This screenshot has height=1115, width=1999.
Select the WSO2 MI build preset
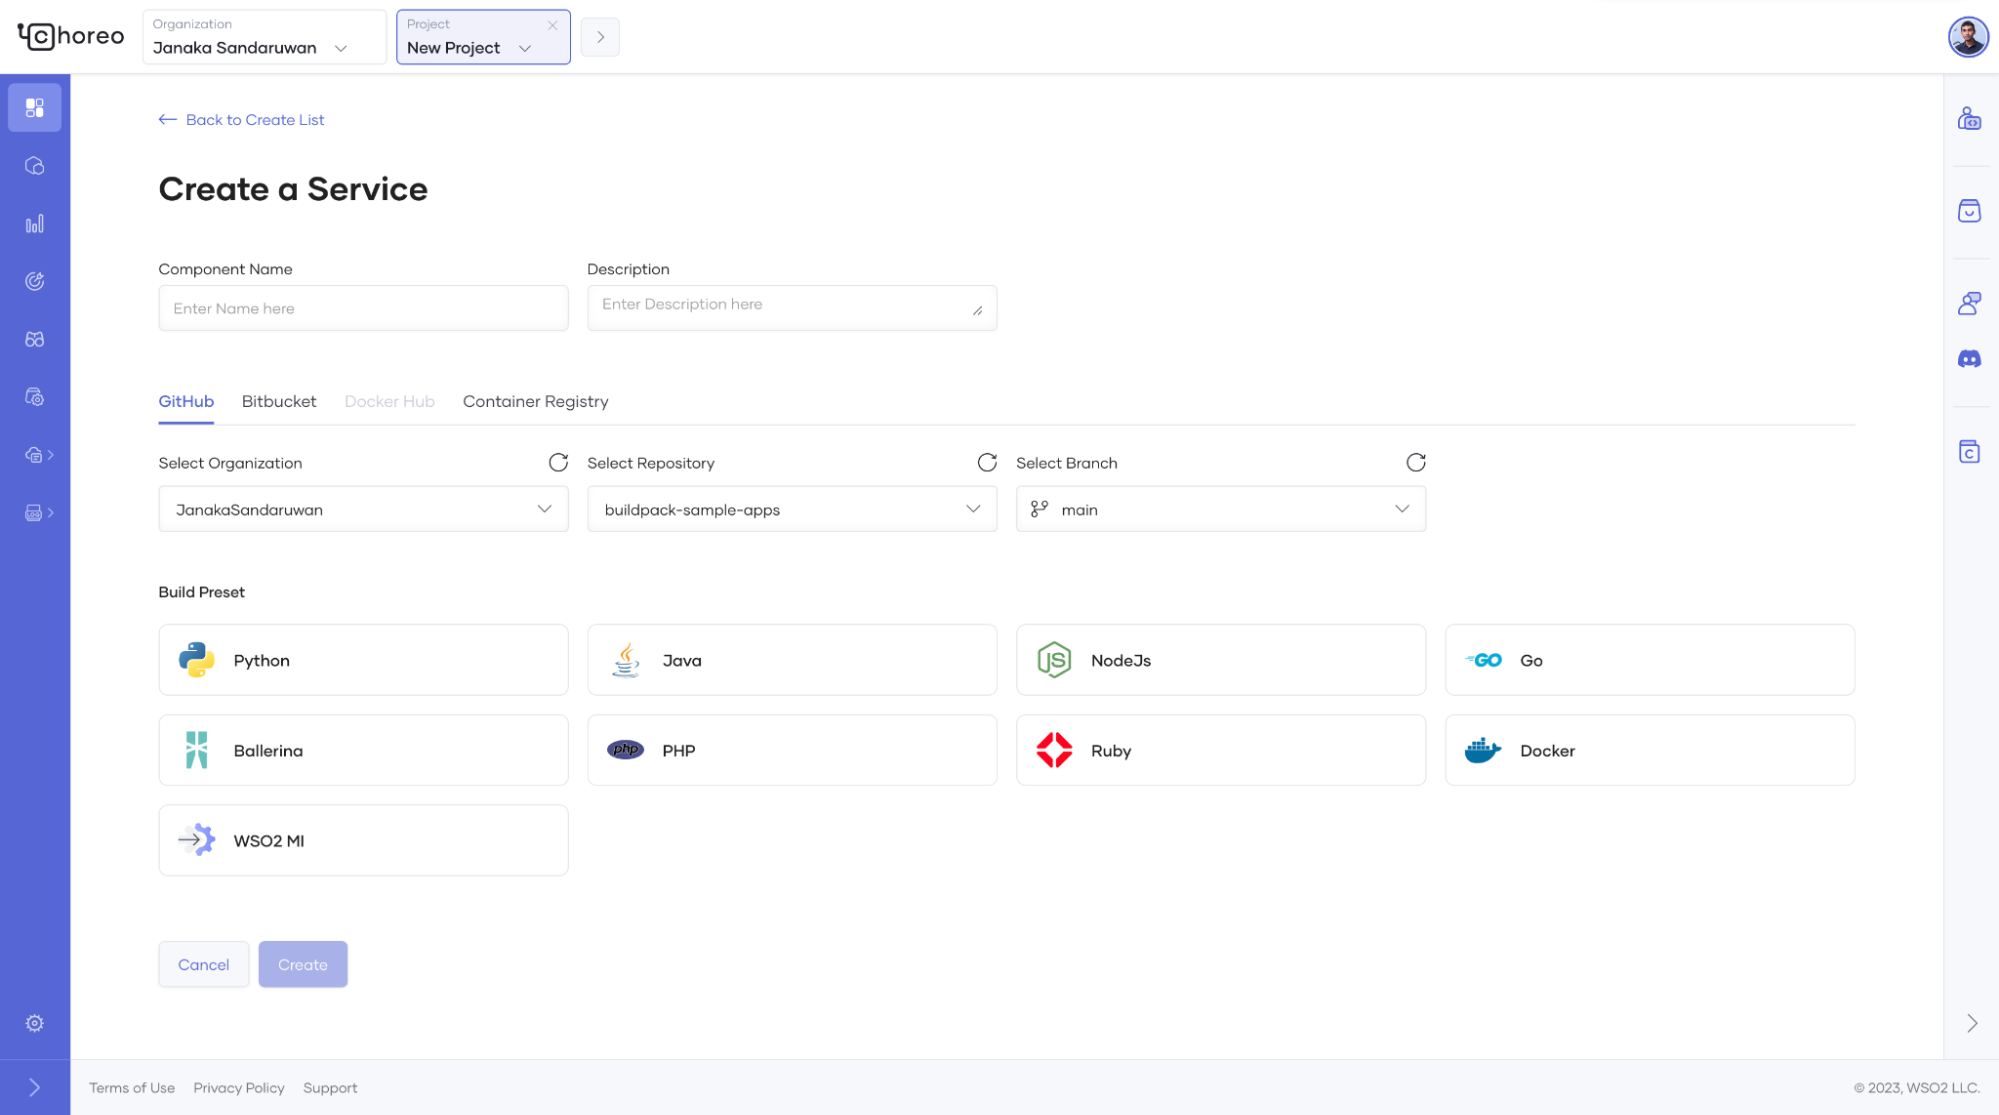363,840
